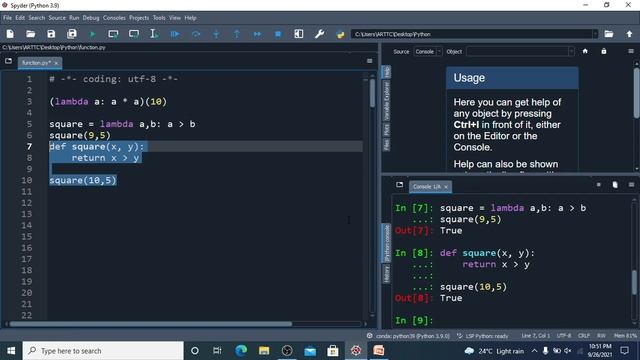
Task: Open the Source Console dropdown
Action: click(x=428, y=51)
